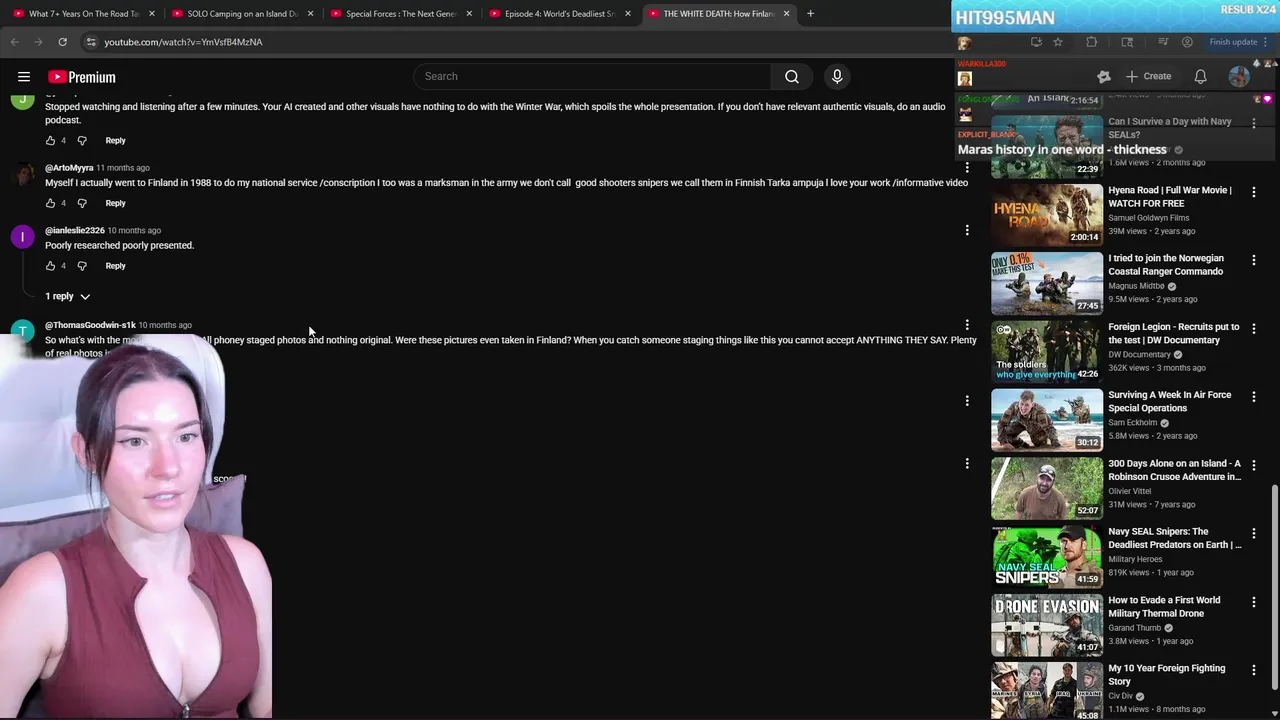Expand the '1 reply' thread
Viewport: 1280px width, 720px height.
pyautogui.click(x=67, y=296)
